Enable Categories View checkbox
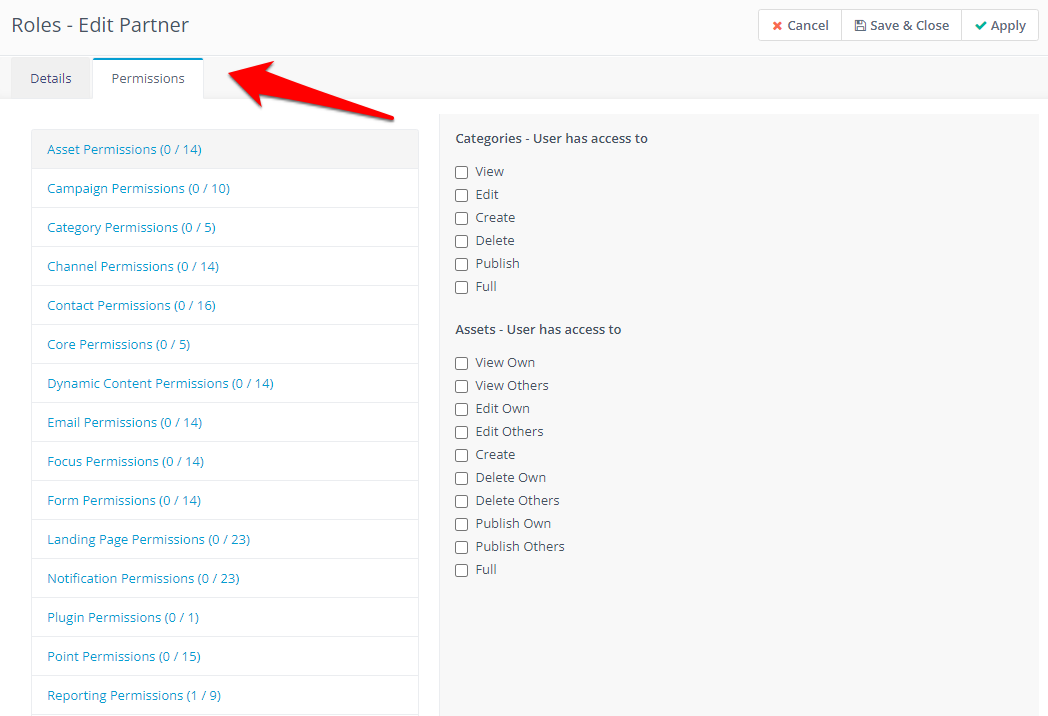Viewport: 1048px width, 716px height. 462,172
